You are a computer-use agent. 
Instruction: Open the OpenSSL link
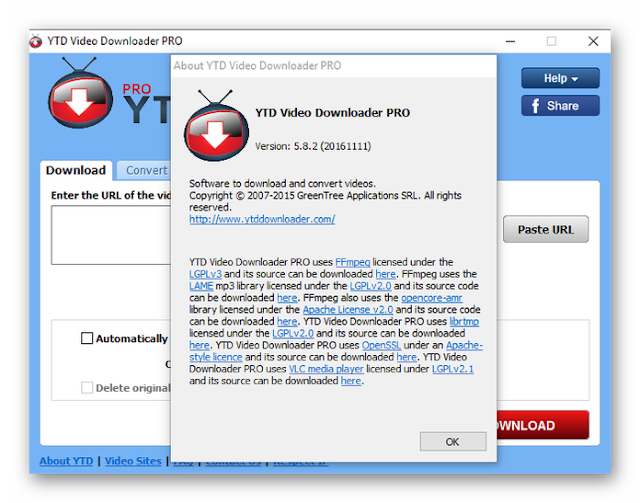pos(381,345)
